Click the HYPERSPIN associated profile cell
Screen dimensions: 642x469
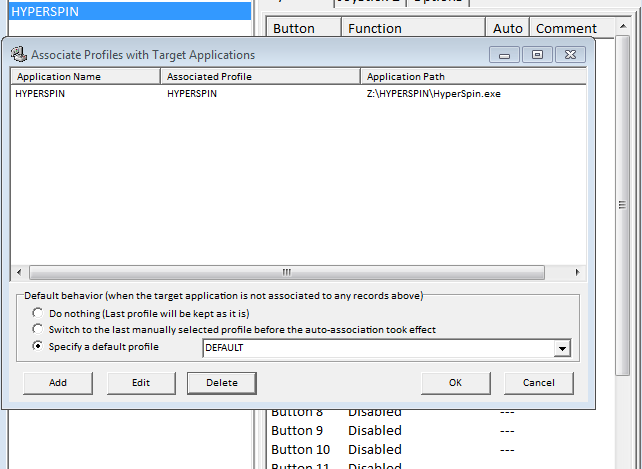pos(192,94)
